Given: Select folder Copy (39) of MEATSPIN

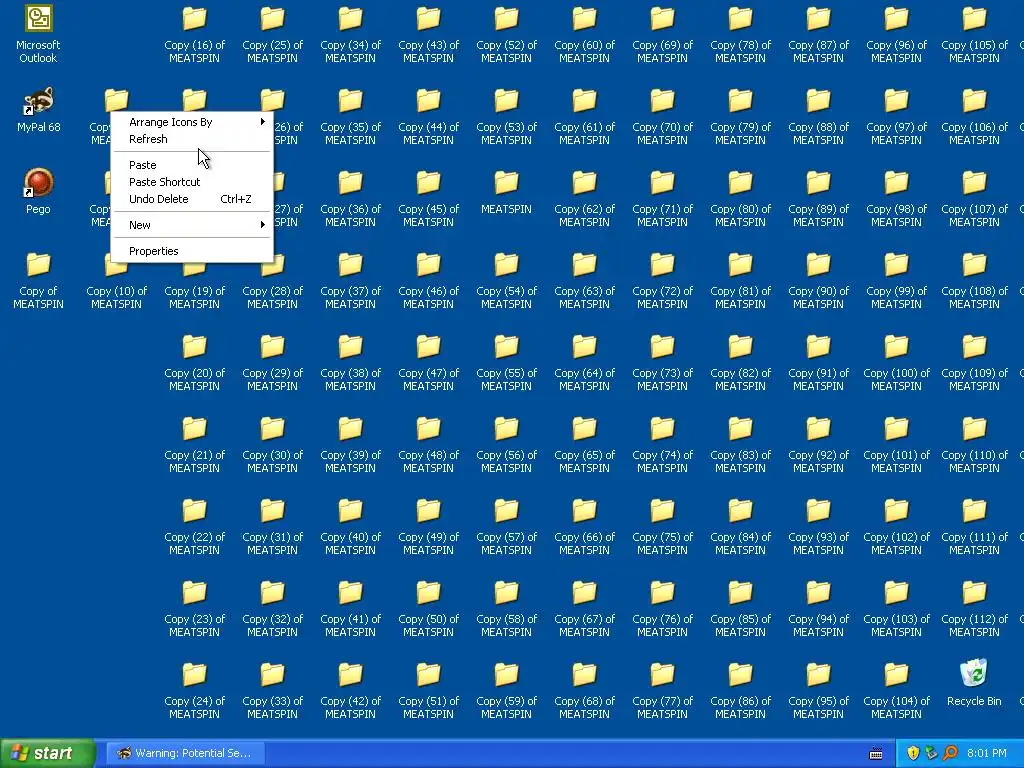Looking at the screenshot, I should point(350,443).
